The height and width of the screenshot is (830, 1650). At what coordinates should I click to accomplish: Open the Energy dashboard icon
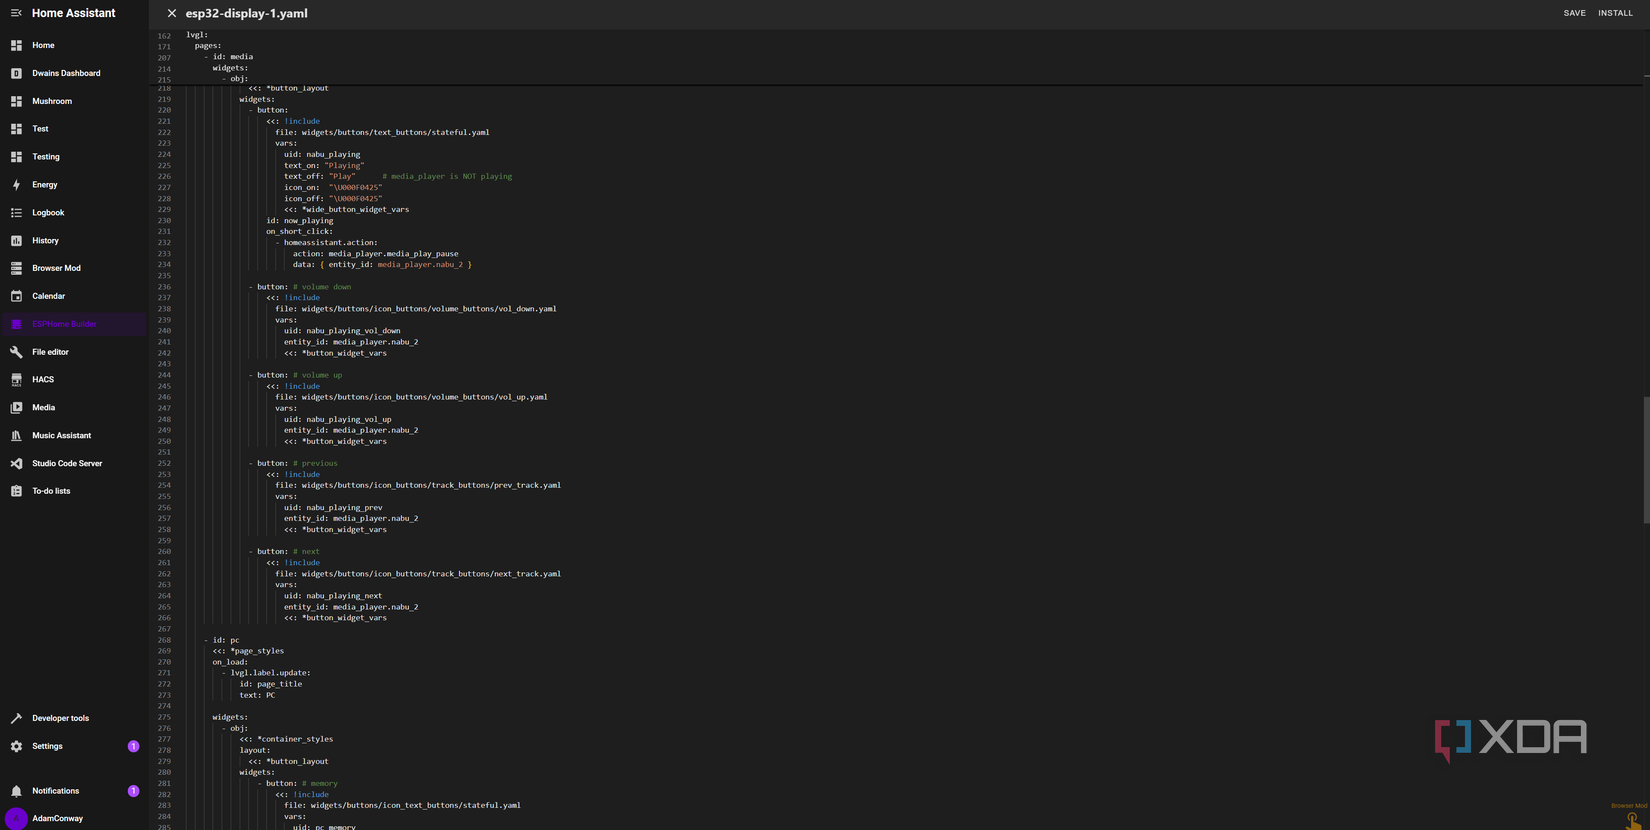16,185
